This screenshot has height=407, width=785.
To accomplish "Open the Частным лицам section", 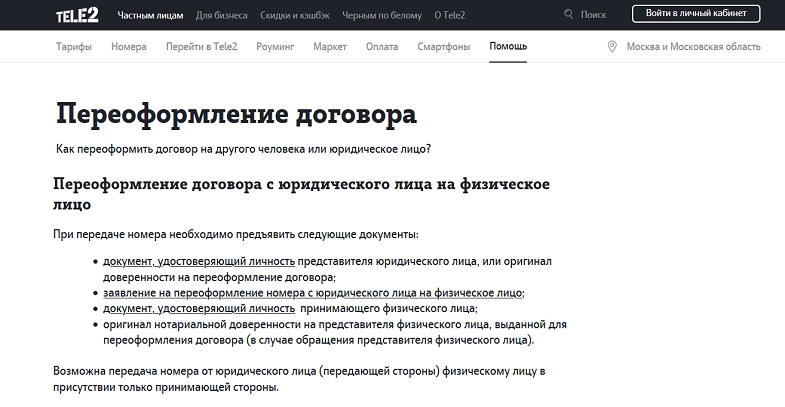I will (x=150, y=16).
